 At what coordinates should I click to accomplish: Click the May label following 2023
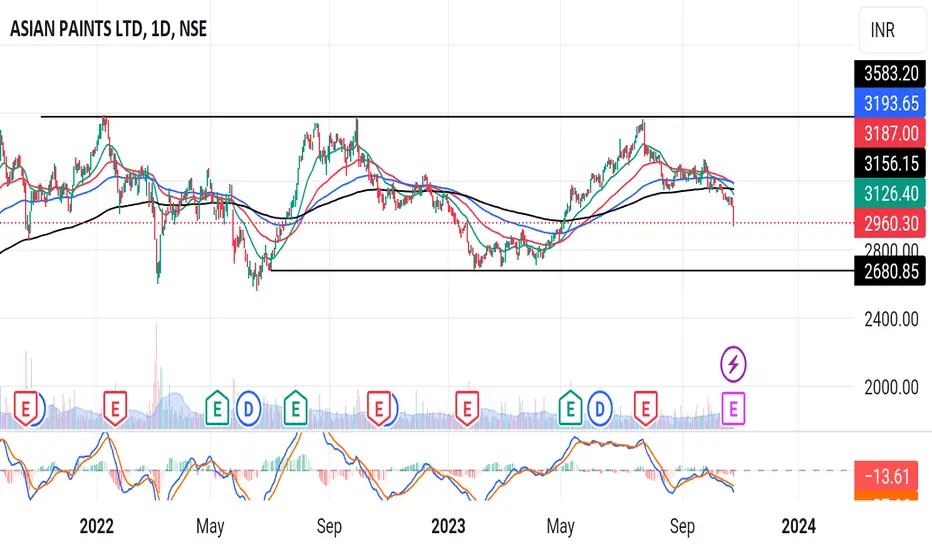coord(561,527)
